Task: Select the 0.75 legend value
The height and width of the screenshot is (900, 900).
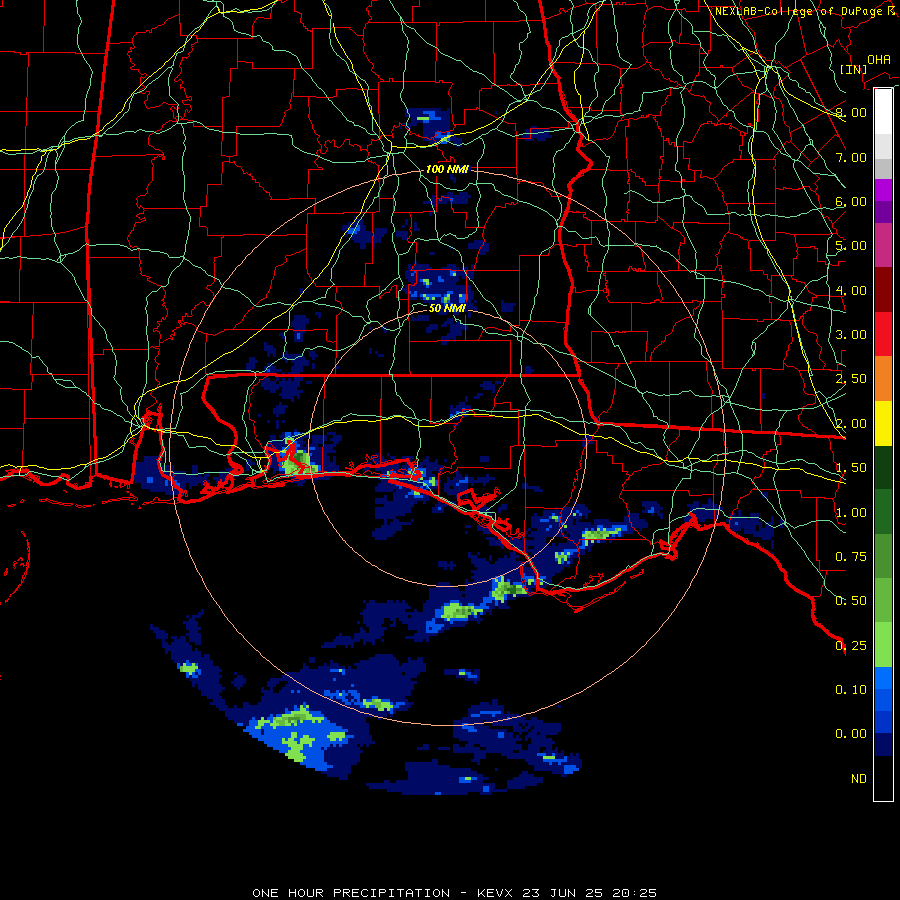Action: [851, 557]
